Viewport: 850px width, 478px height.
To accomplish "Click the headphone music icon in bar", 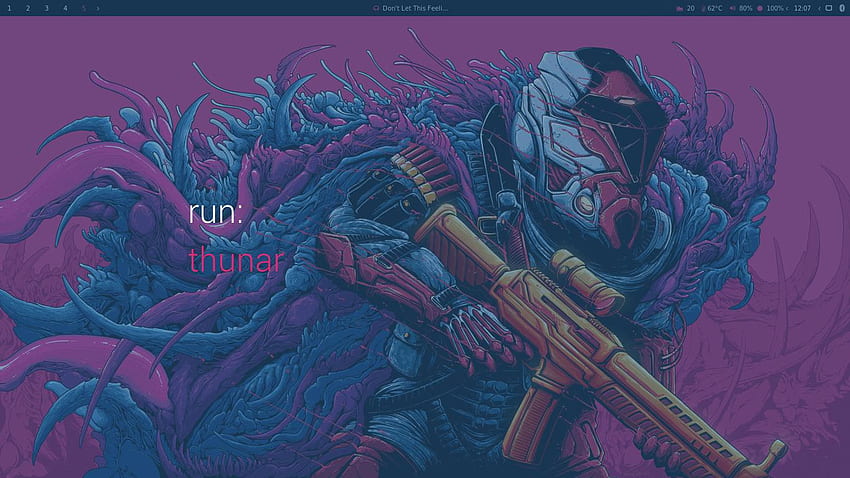I will click(x=376, y=8).
